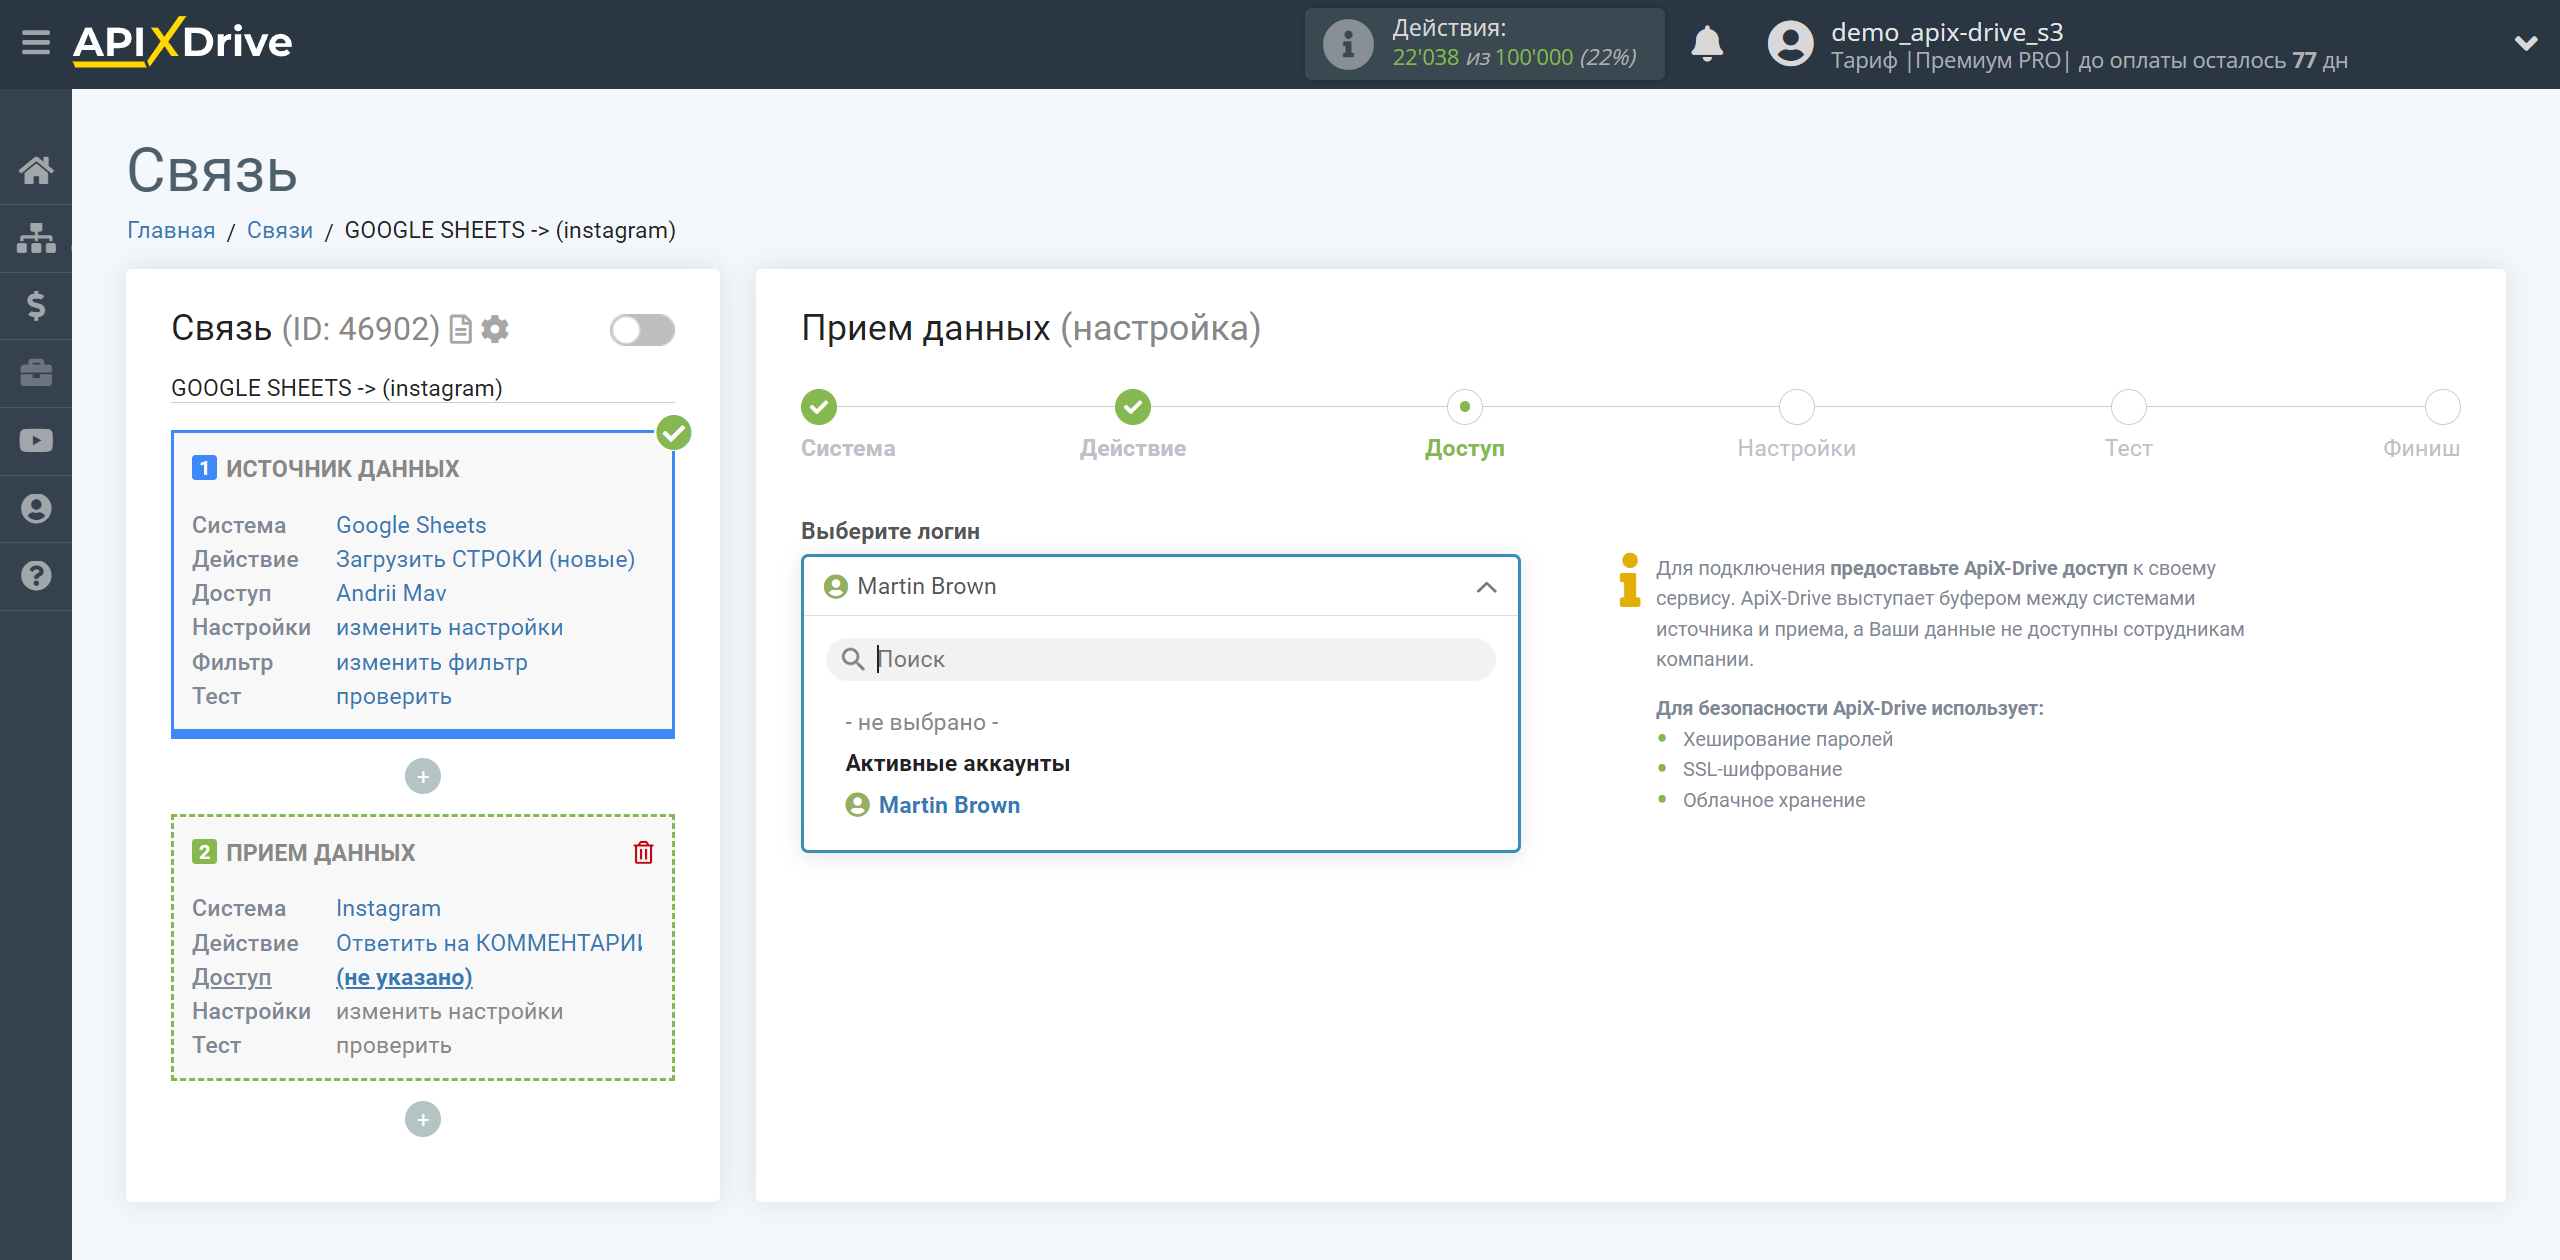Click the Активные аккаунты group heading
The width and height of the screenshot is (2560, 1260).
(957, 763)
